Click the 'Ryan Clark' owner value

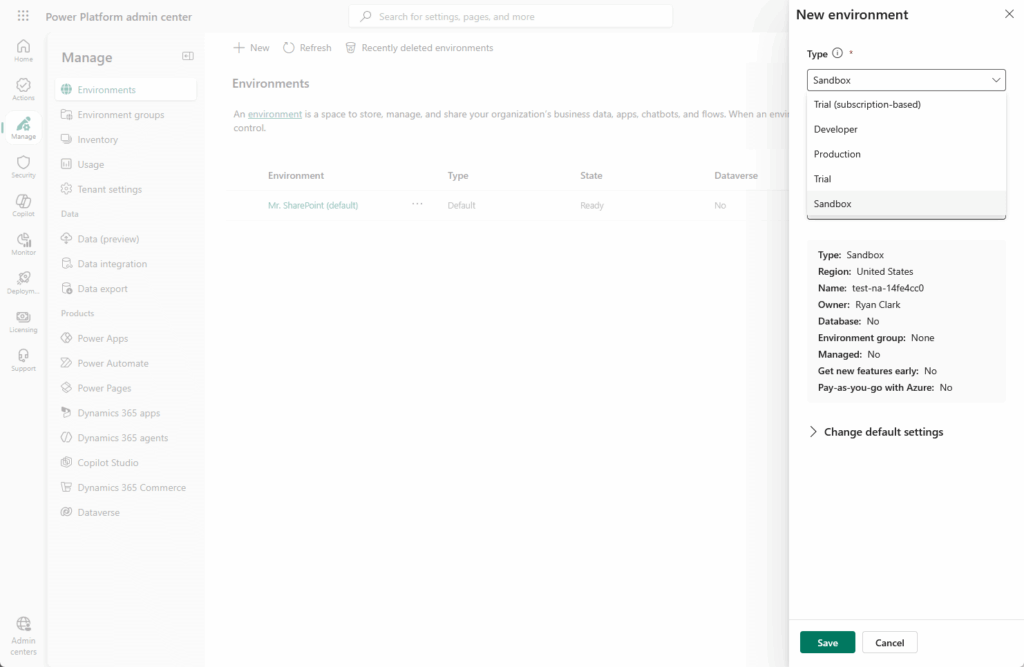pyautogui.click(x=878, y=304)
